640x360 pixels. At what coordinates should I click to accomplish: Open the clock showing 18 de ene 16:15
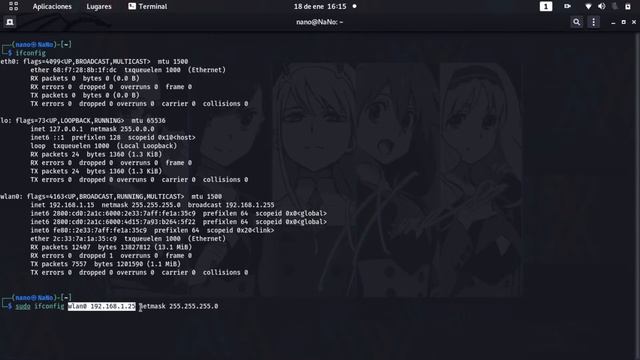point(320,7)
